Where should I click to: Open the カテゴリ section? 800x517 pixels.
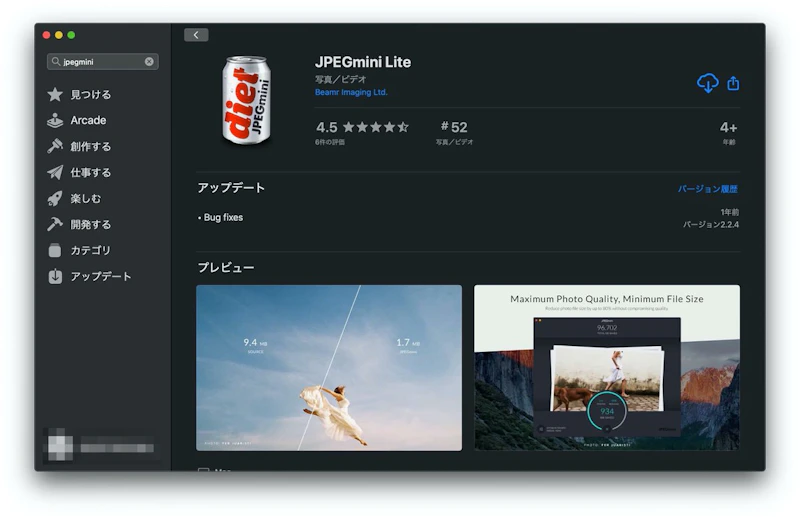click(x=79, y=251)
